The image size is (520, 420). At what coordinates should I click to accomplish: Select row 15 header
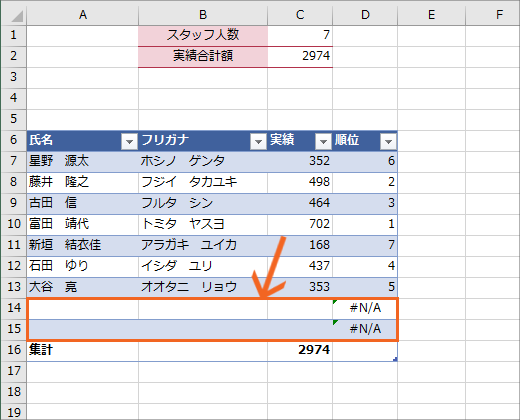click(x=13, y=329)
